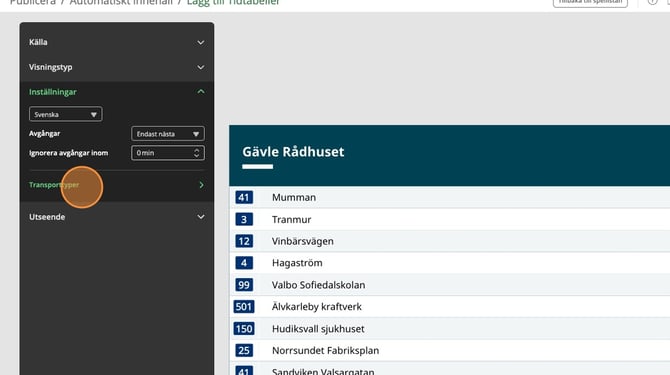Open the Transporttyper submenu
Image resolution: width=670 pixels, height=375 pixels.
tap(117, 185)
